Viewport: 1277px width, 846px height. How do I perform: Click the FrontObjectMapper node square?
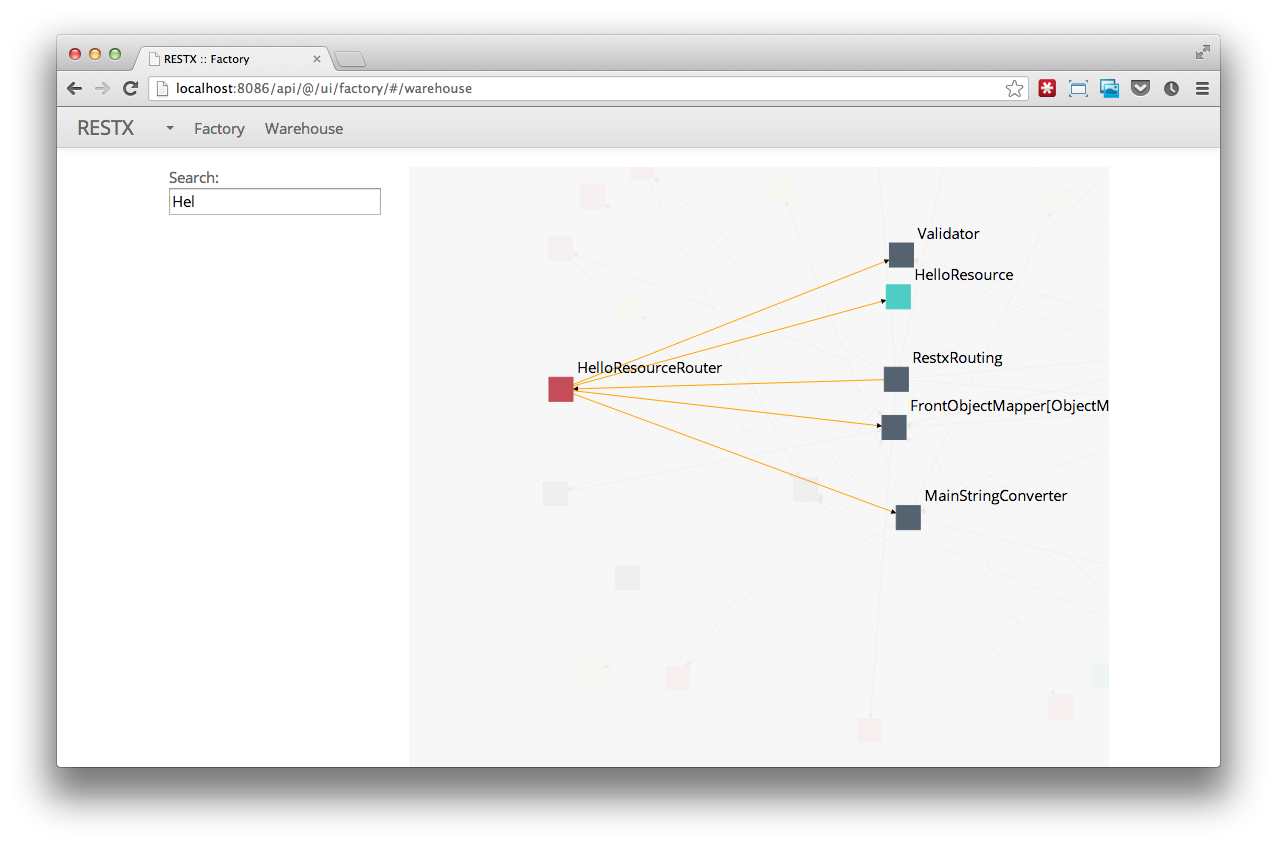tap(893, 427)
